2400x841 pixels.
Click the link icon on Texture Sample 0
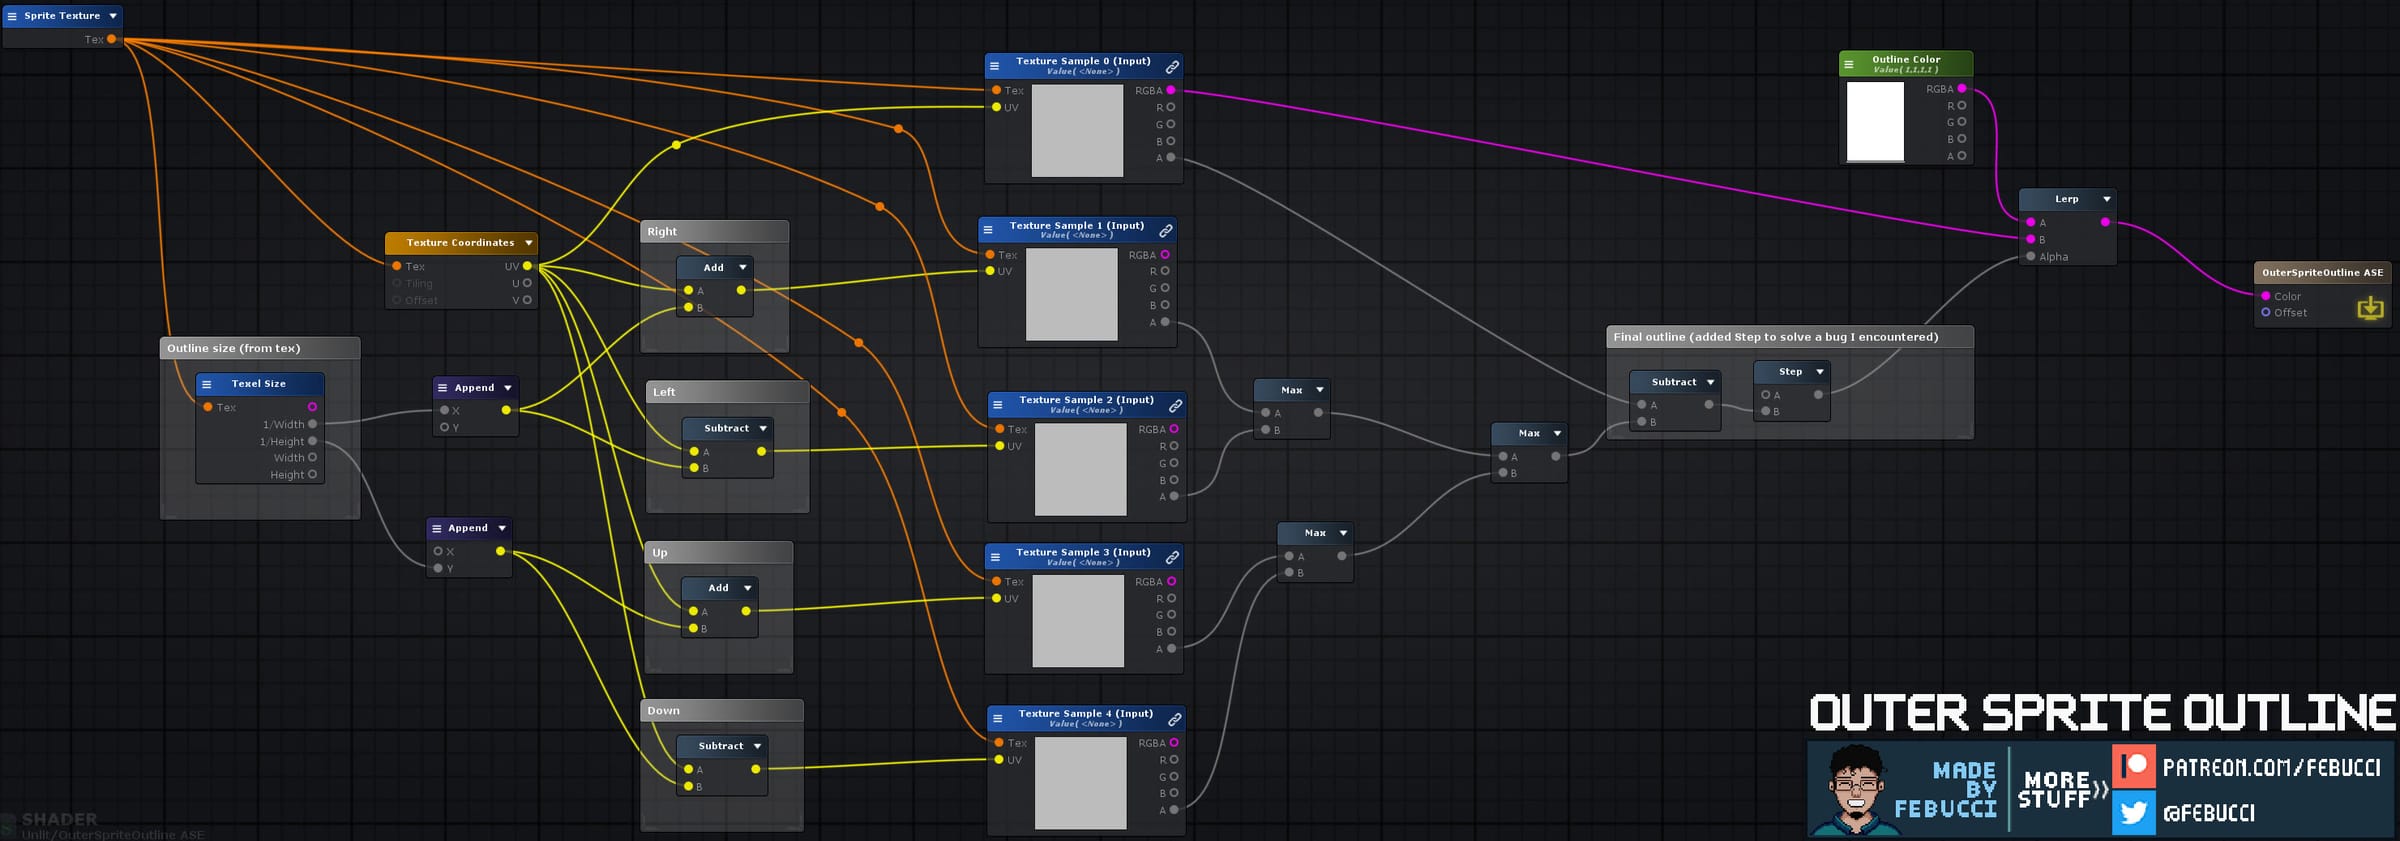(1172, 67)
